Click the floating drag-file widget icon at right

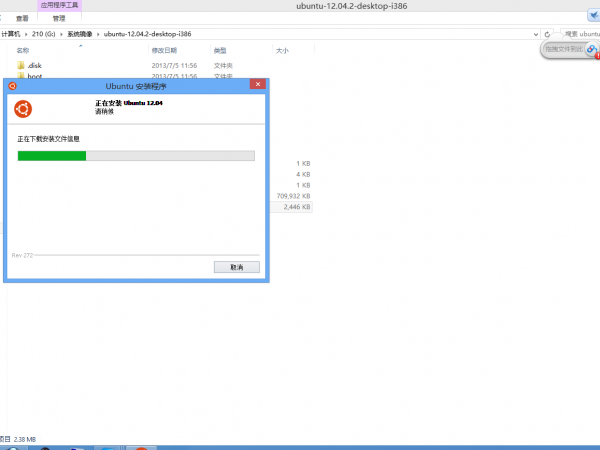point(591,49)
